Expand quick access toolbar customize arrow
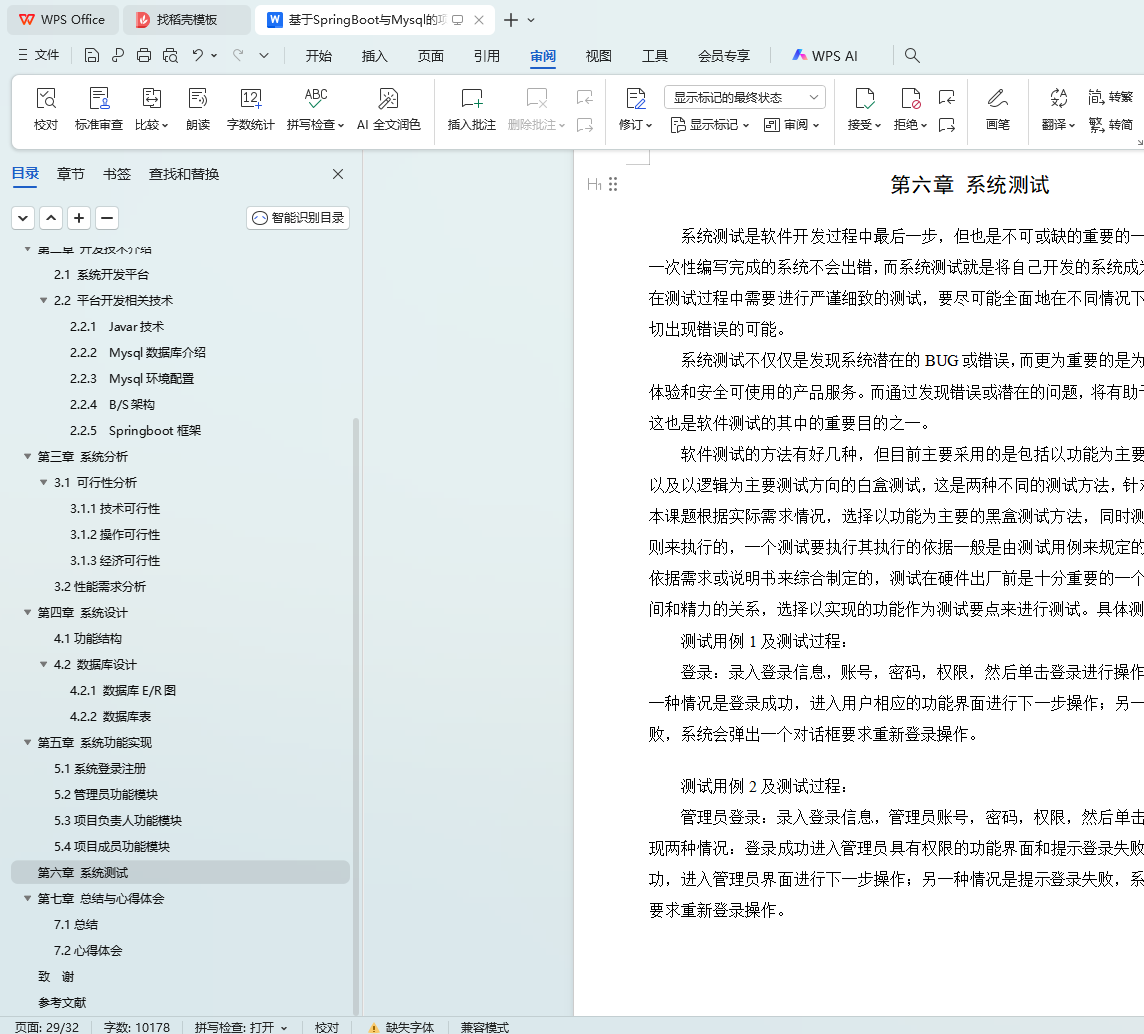Screen dimensions: 1144x1034 264,55
